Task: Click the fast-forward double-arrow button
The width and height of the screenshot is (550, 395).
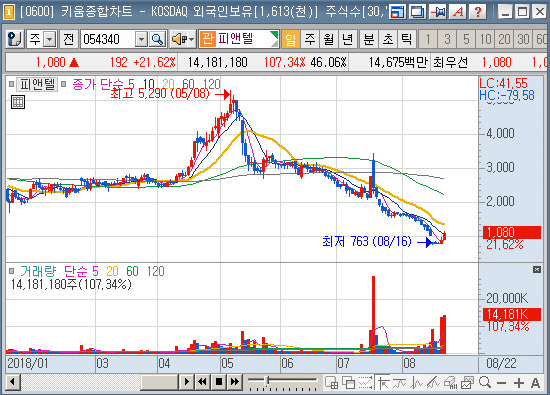Action: pyautogui.click(x=235, y=381)
